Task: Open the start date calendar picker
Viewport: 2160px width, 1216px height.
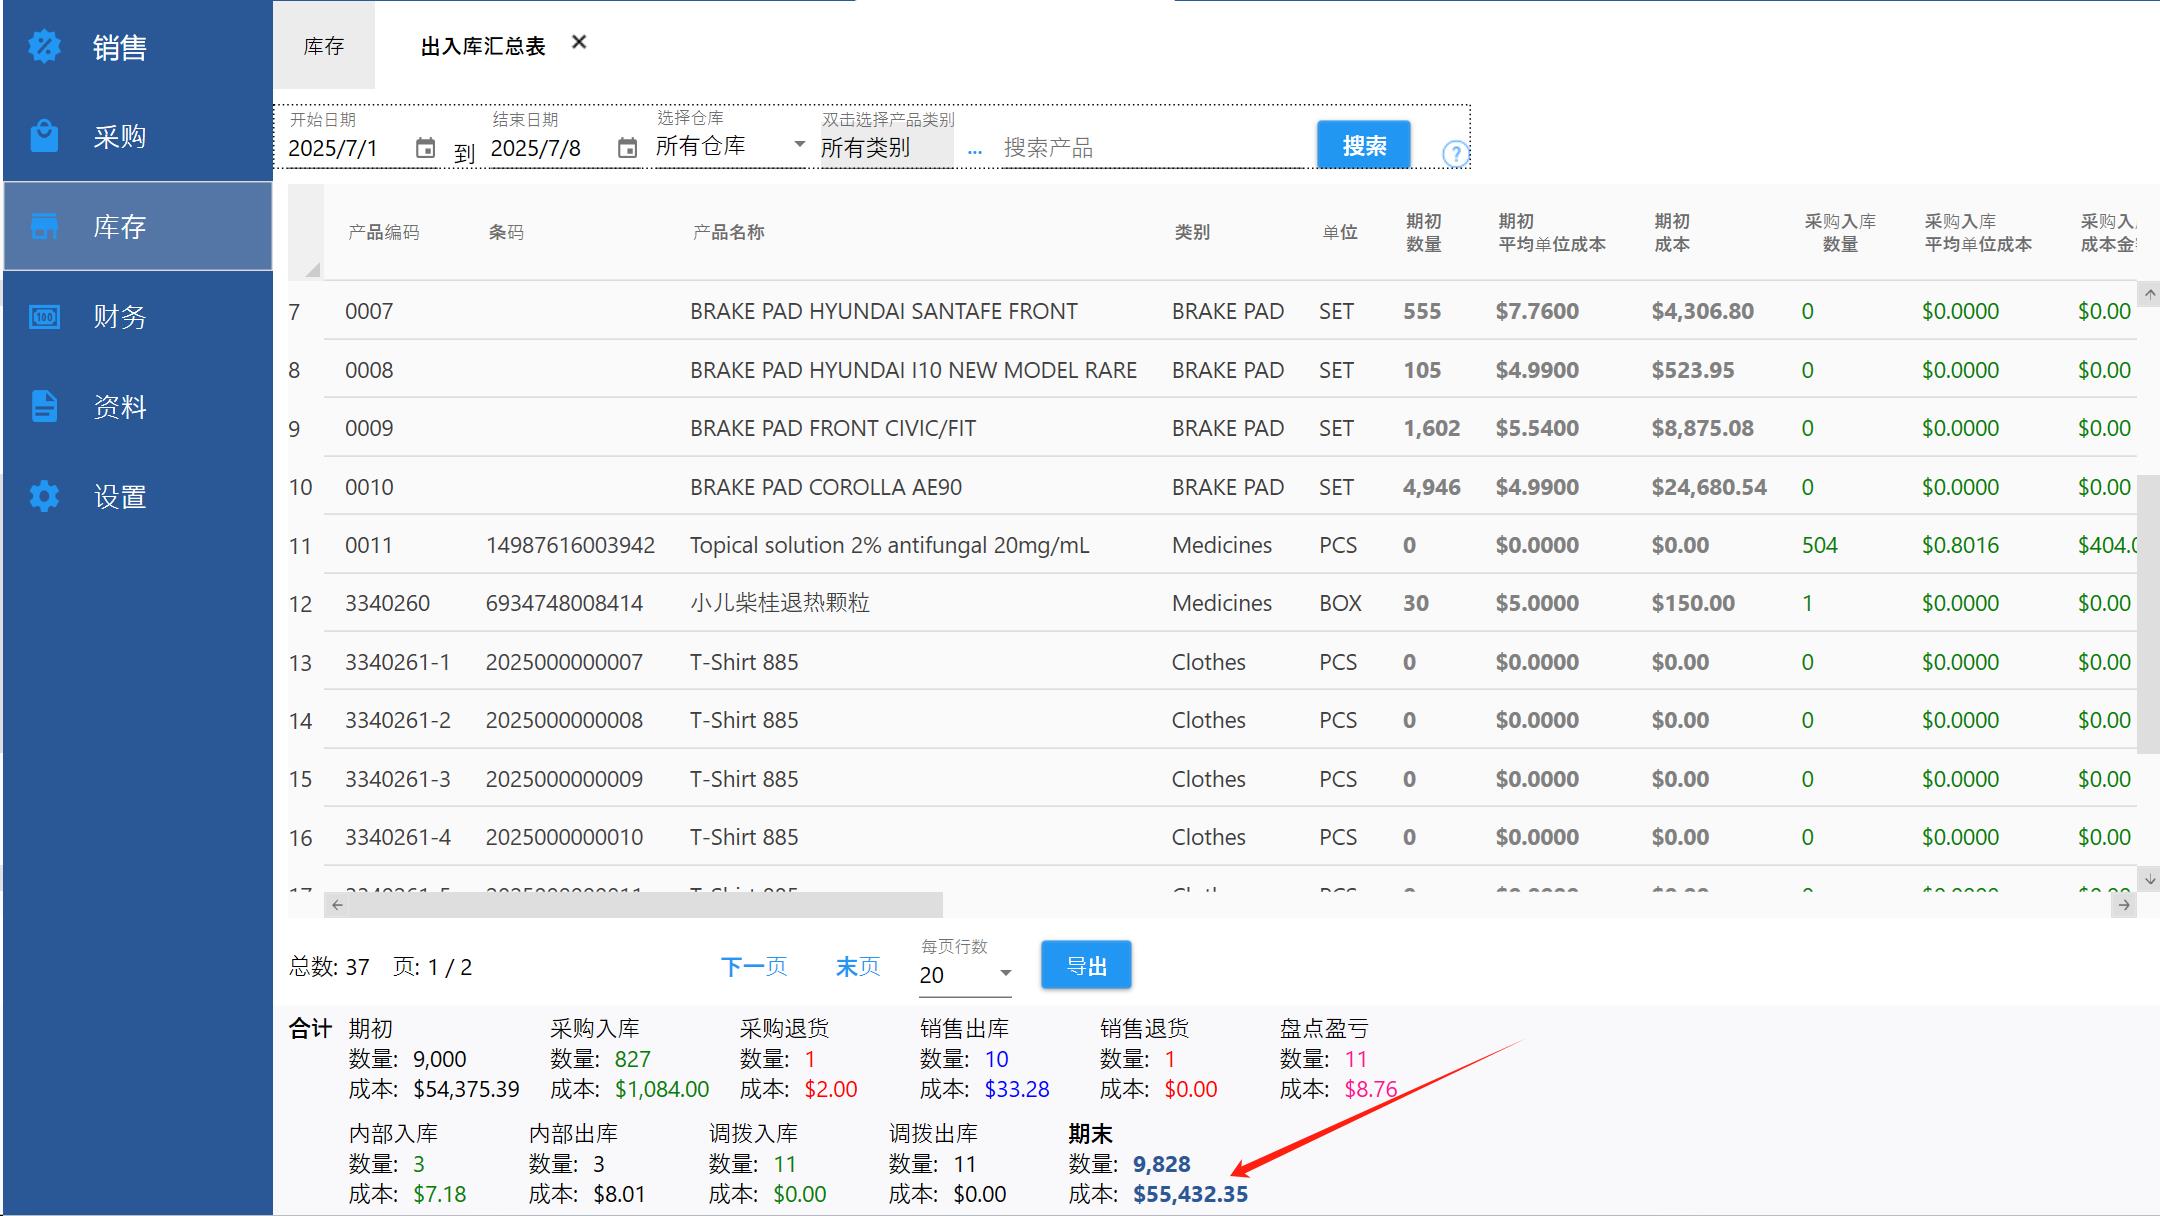Action: [425, 148]
